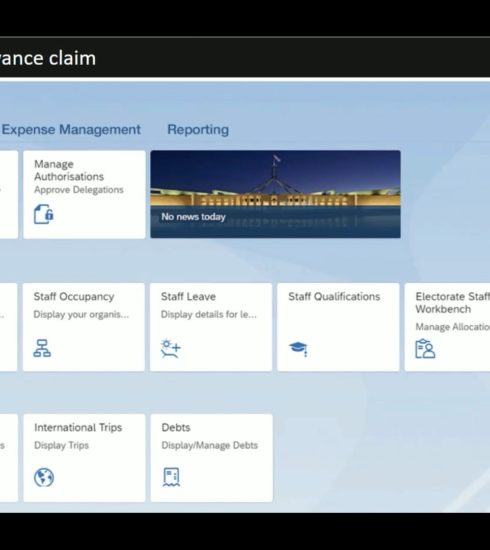Click the International Trips globe icon
This screenshot has width=490, height=550.
[44, 477]
